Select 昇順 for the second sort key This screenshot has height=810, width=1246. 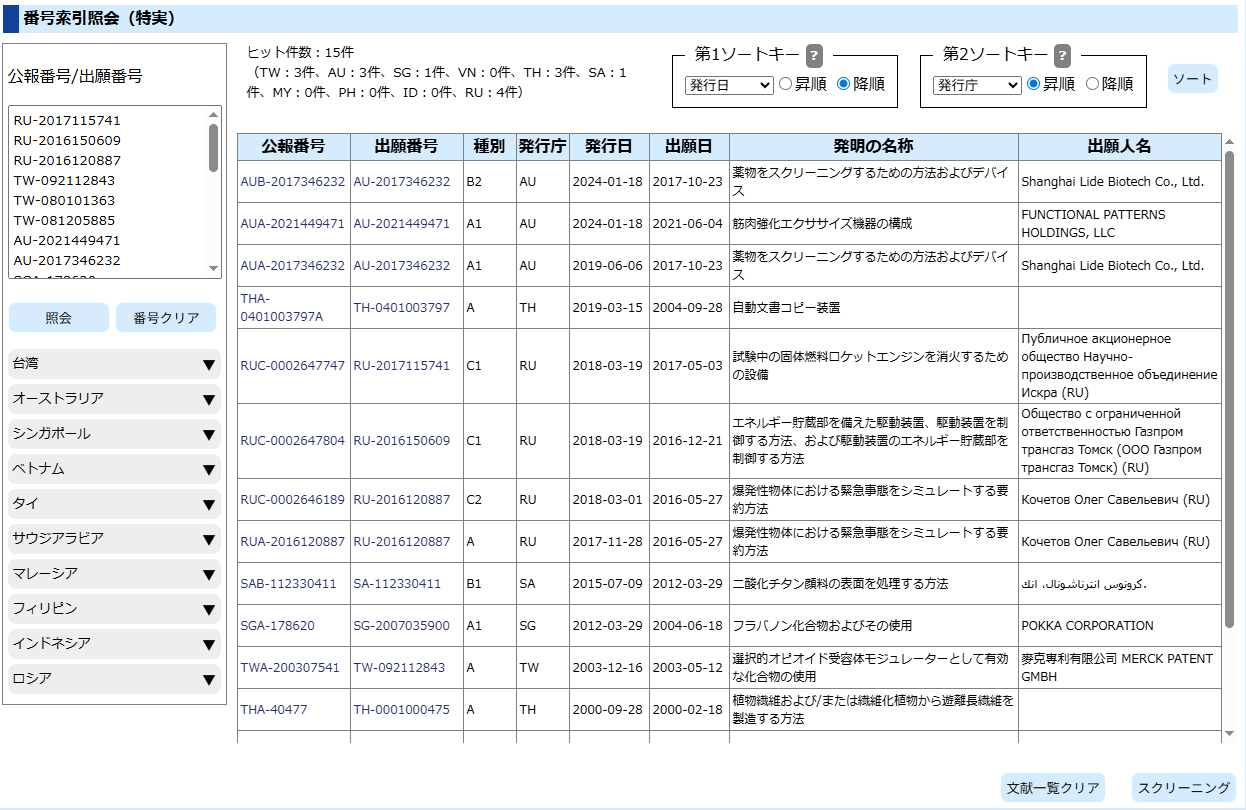(1034, 85)
